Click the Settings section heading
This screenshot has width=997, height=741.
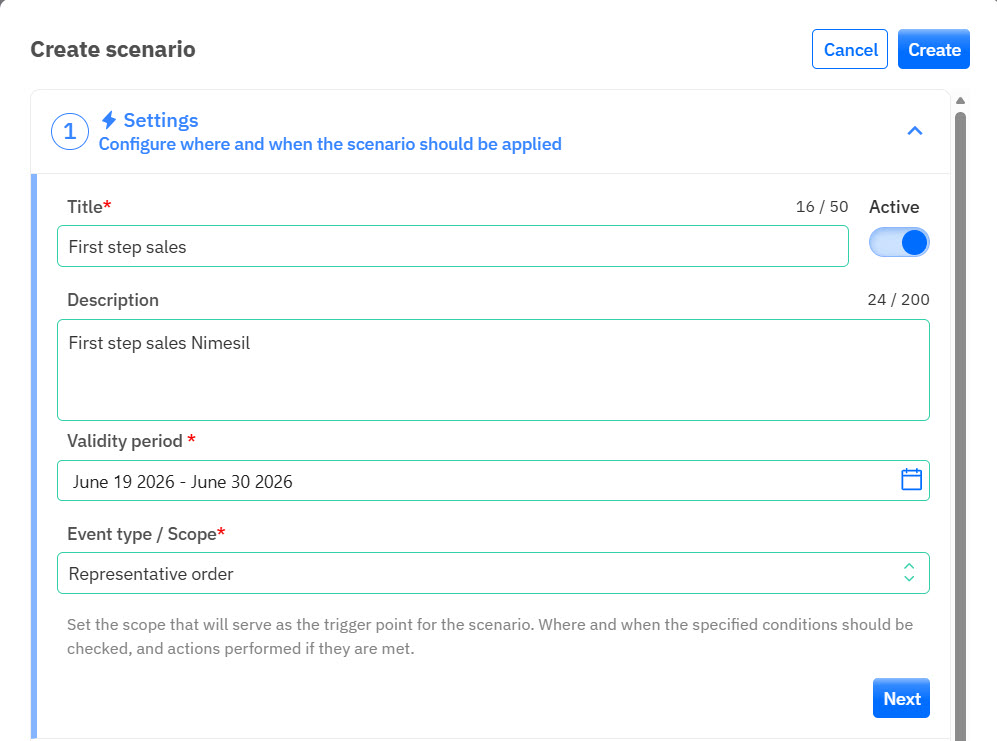(x=161, y=120)
